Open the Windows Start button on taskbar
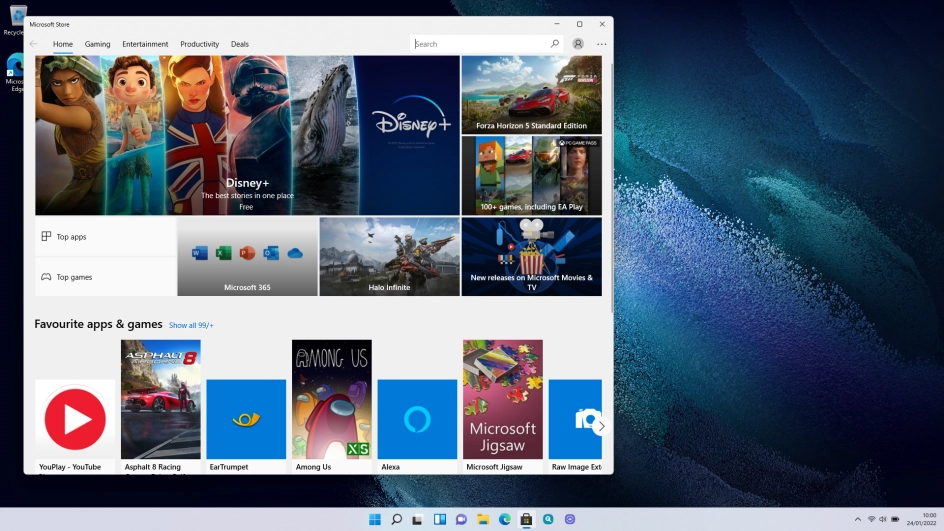This screenshot has width=944, height=531. [375, 520]
